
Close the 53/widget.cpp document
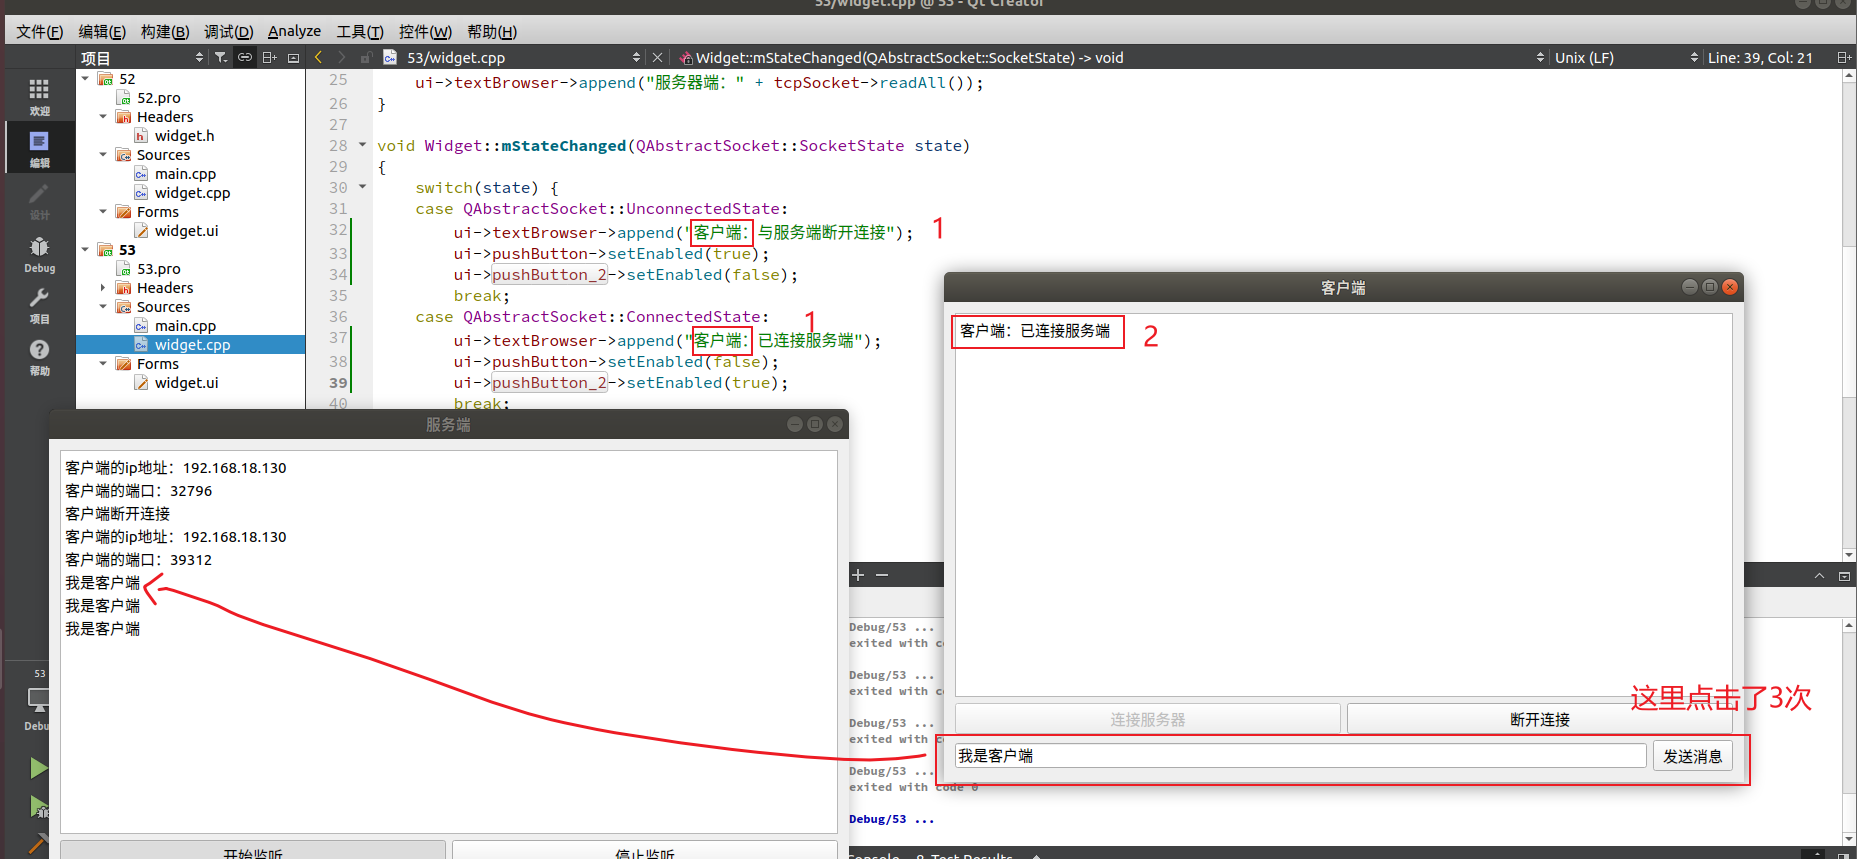click(656, 58)
